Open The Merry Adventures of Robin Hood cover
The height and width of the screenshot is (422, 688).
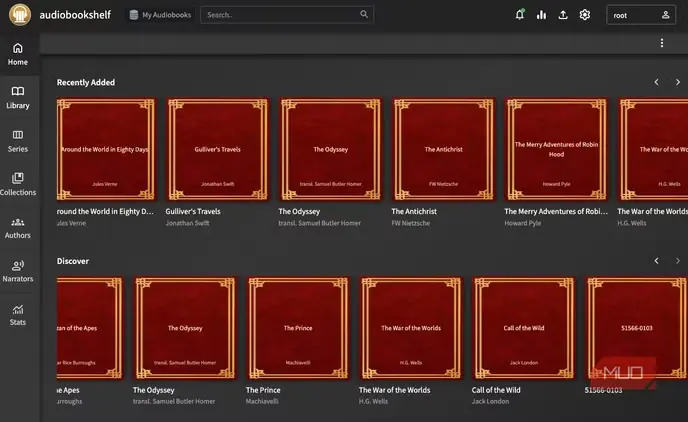556,149
